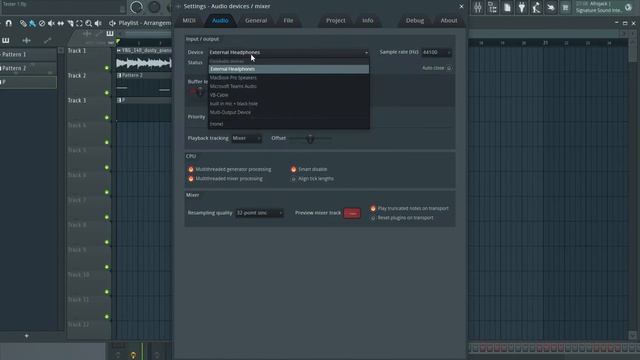Adjust the Buffer length slider
The height and width of the screenshot is (360, 640).
click(x=199, y=92)
